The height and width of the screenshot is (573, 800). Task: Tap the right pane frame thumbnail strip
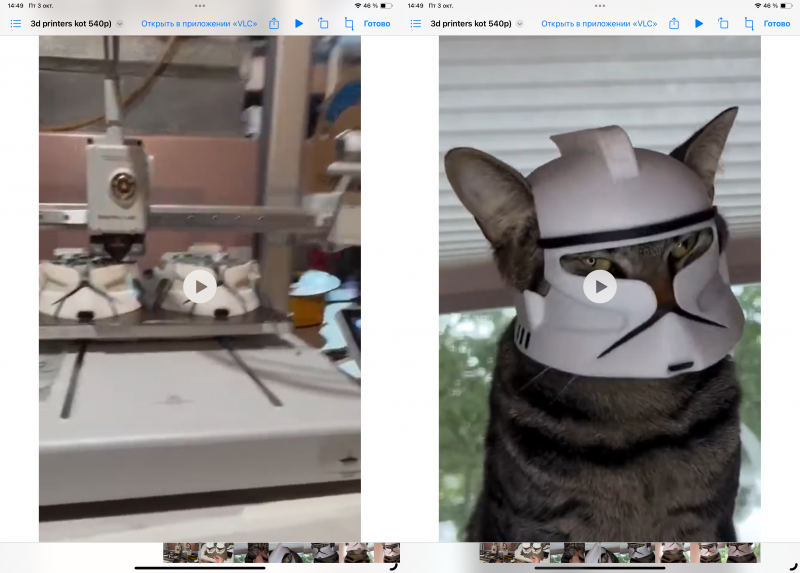click(x=619, y=553)
